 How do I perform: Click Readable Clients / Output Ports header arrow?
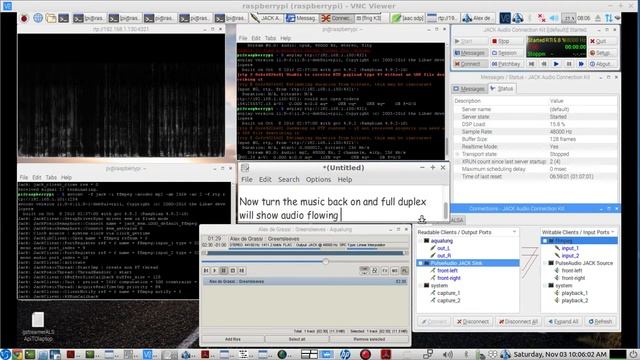pos(514,232)
